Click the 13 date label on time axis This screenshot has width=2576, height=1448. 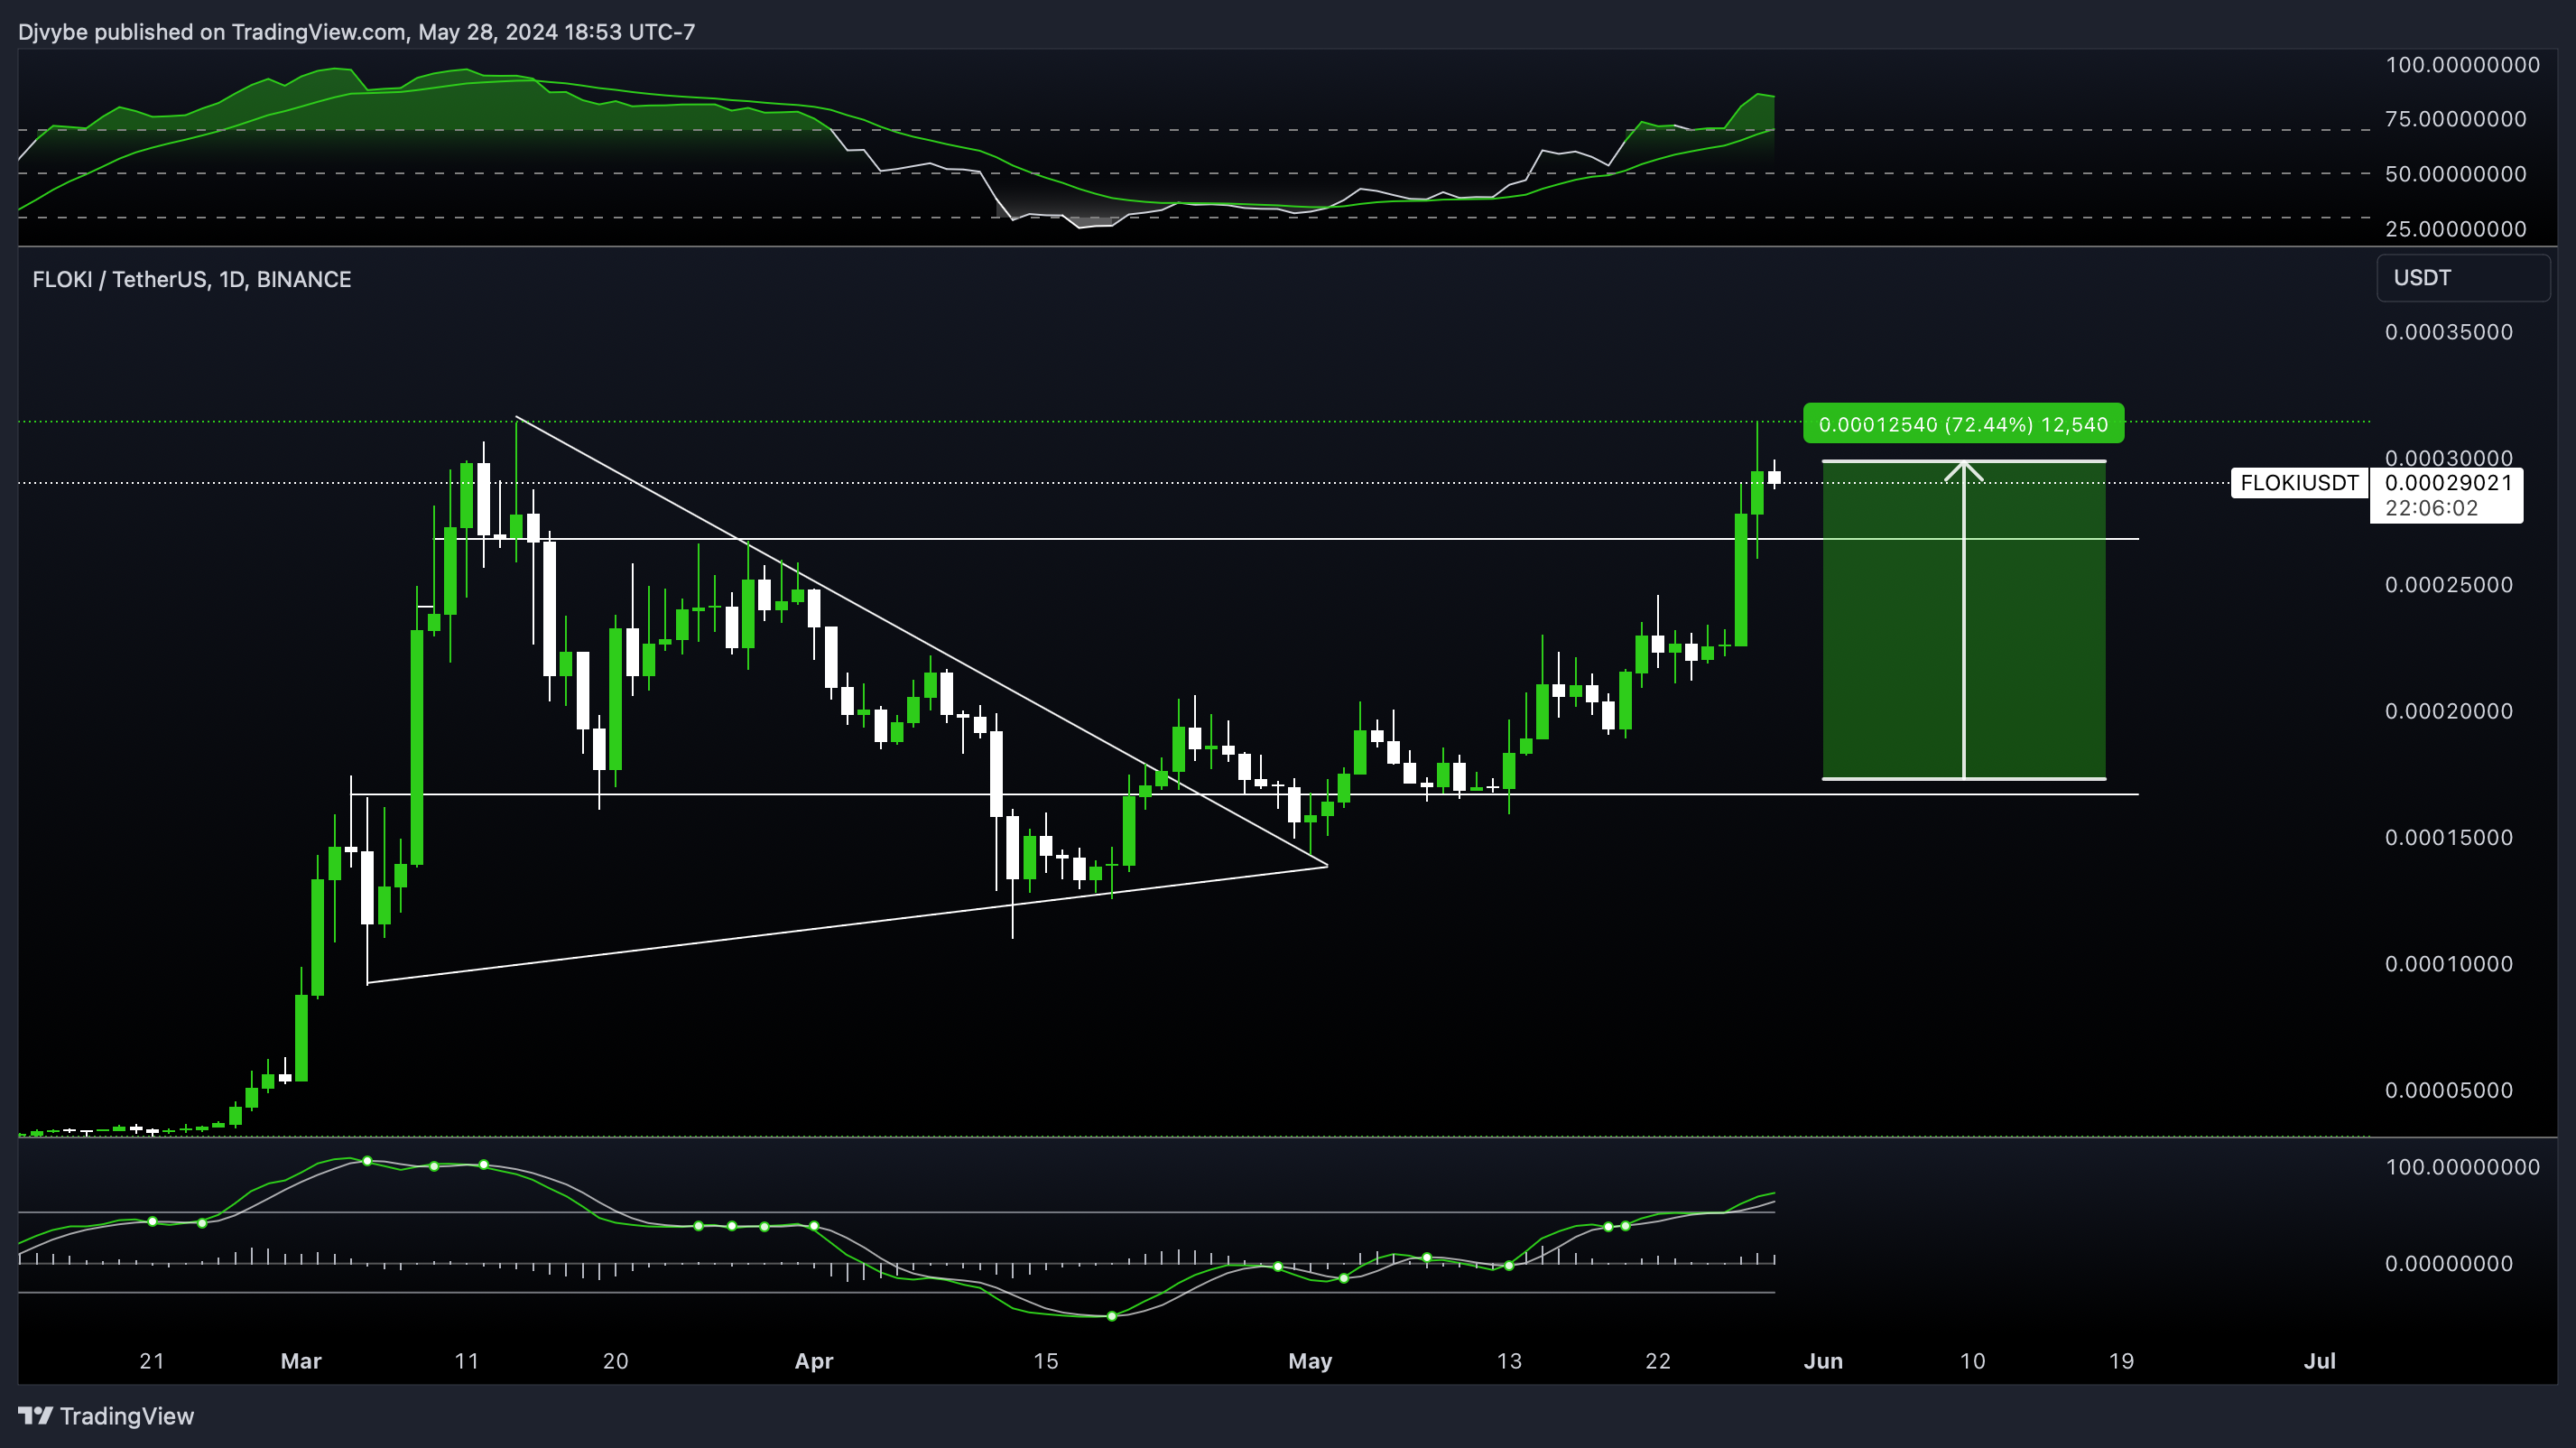1509,1361
